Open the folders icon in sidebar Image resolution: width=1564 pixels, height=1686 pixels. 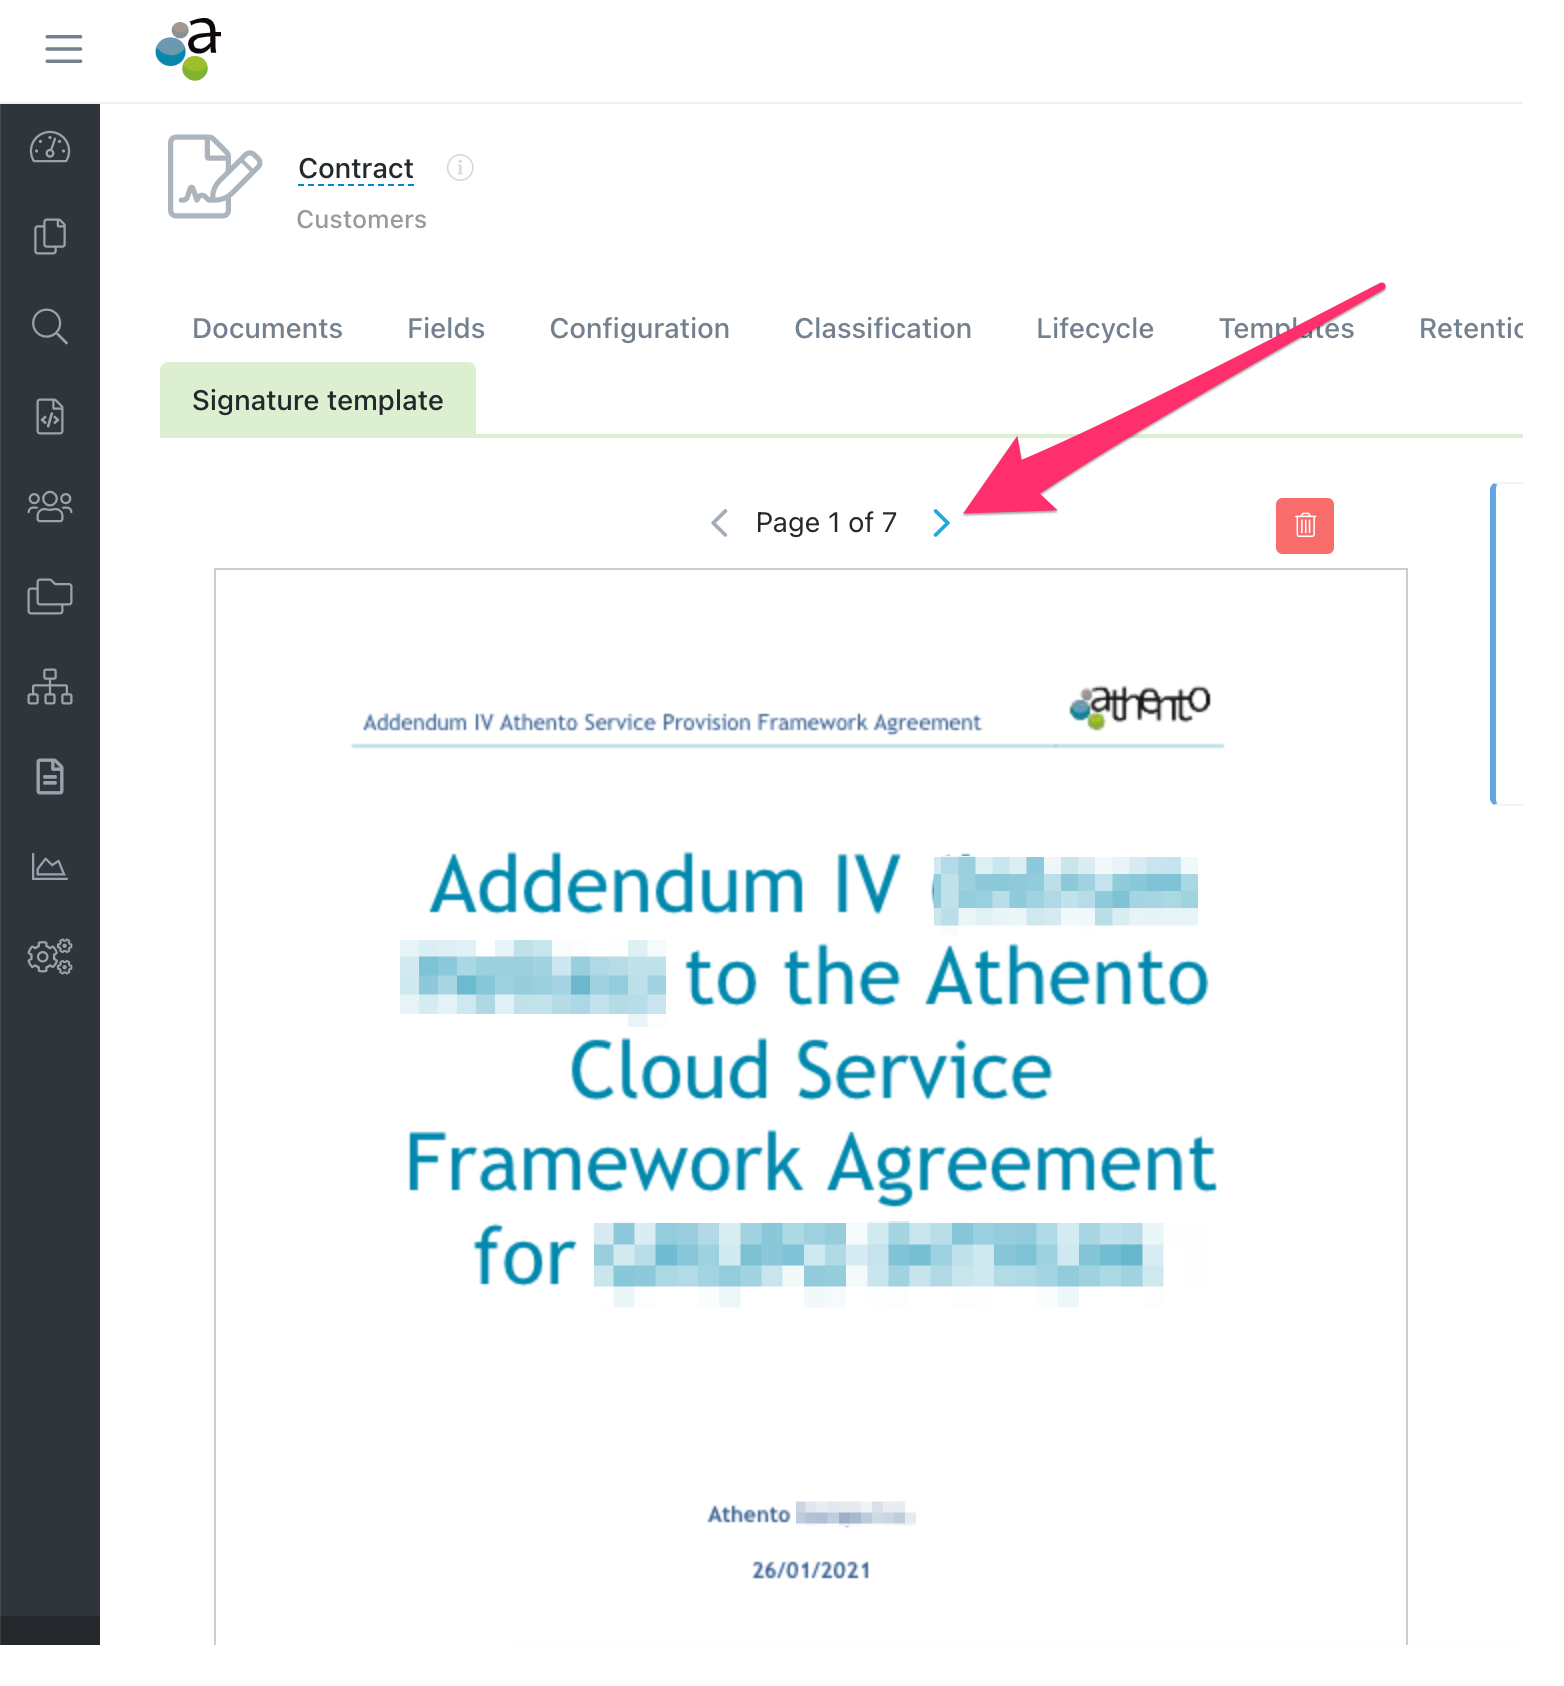point(49,596)
